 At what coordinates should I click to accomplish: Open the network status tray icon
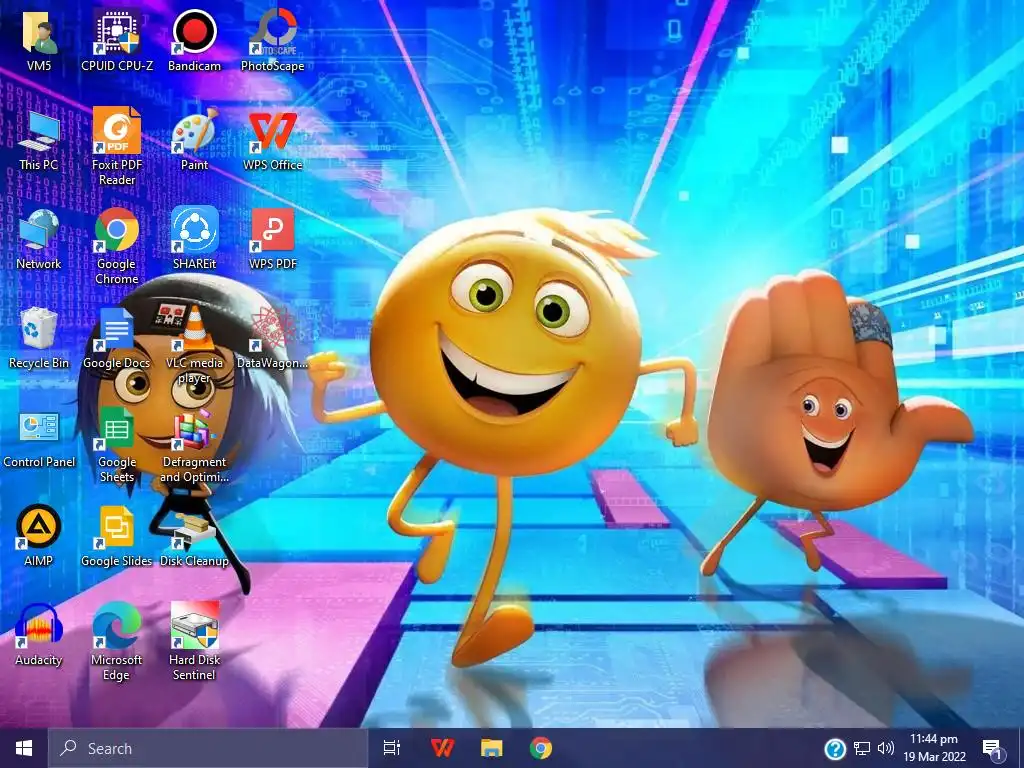point(862,749)
